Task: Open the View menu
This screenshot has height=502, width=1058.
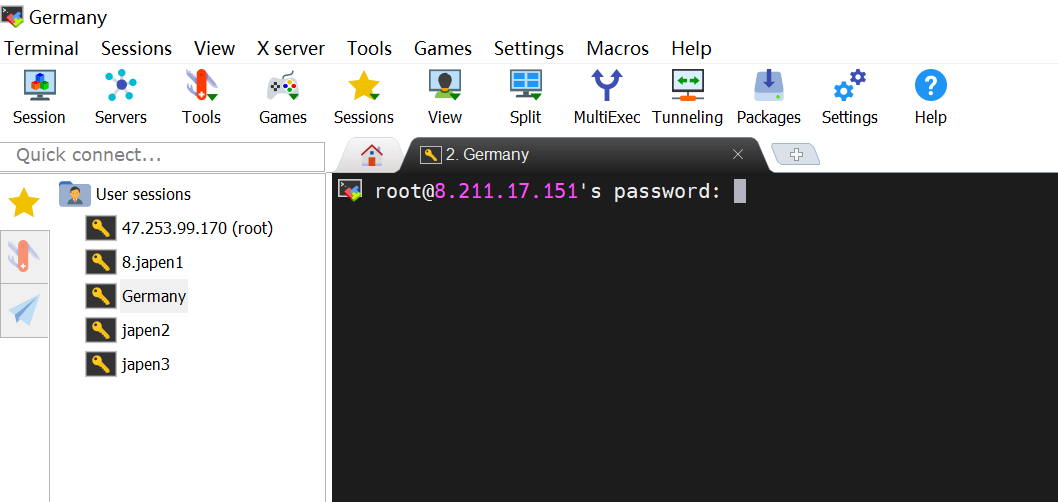Action: [215, 49]
